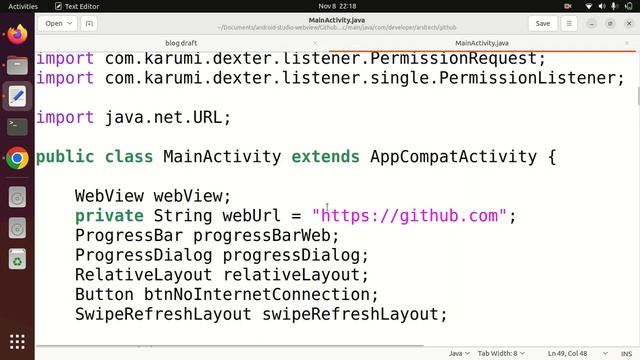The width and height of the screenshot is (640, 360).
Task: Open Google Chrome from the dock
Action: [17, 158]
